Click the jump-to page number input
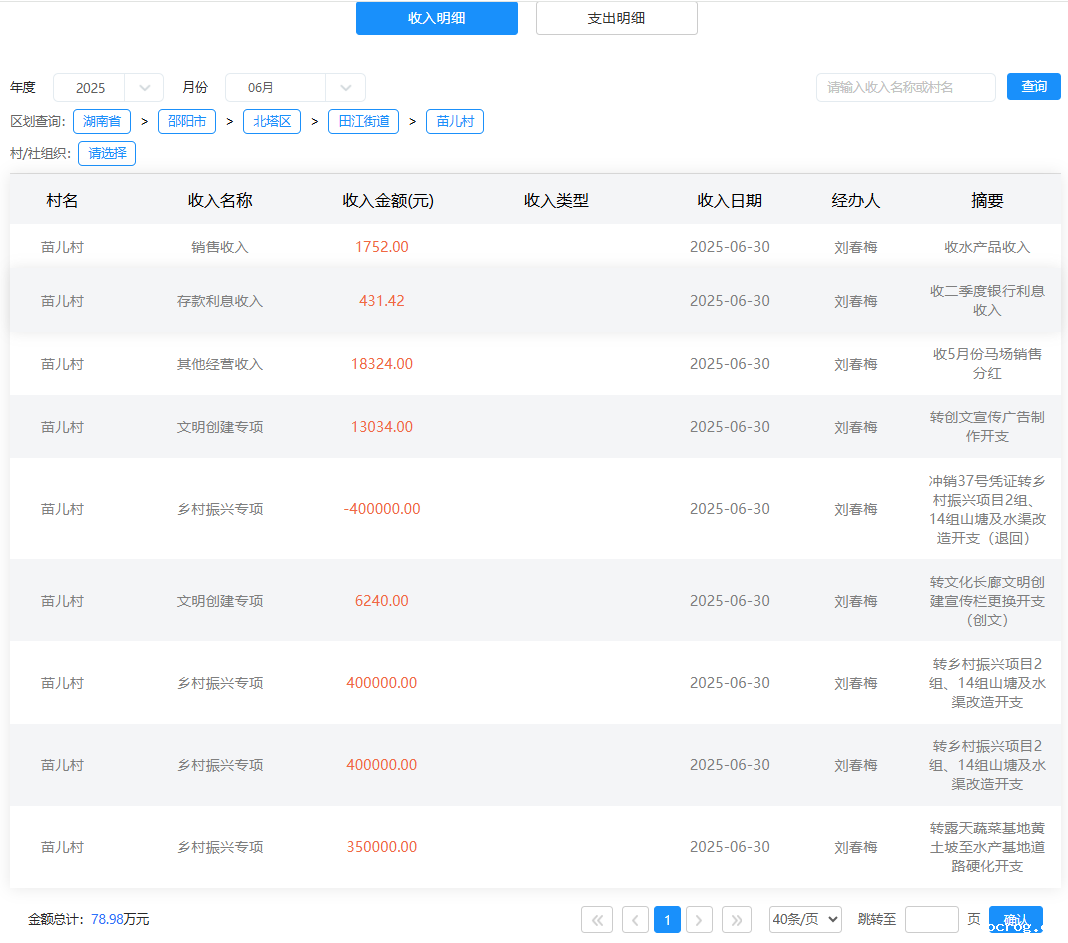 pos(931,920)
